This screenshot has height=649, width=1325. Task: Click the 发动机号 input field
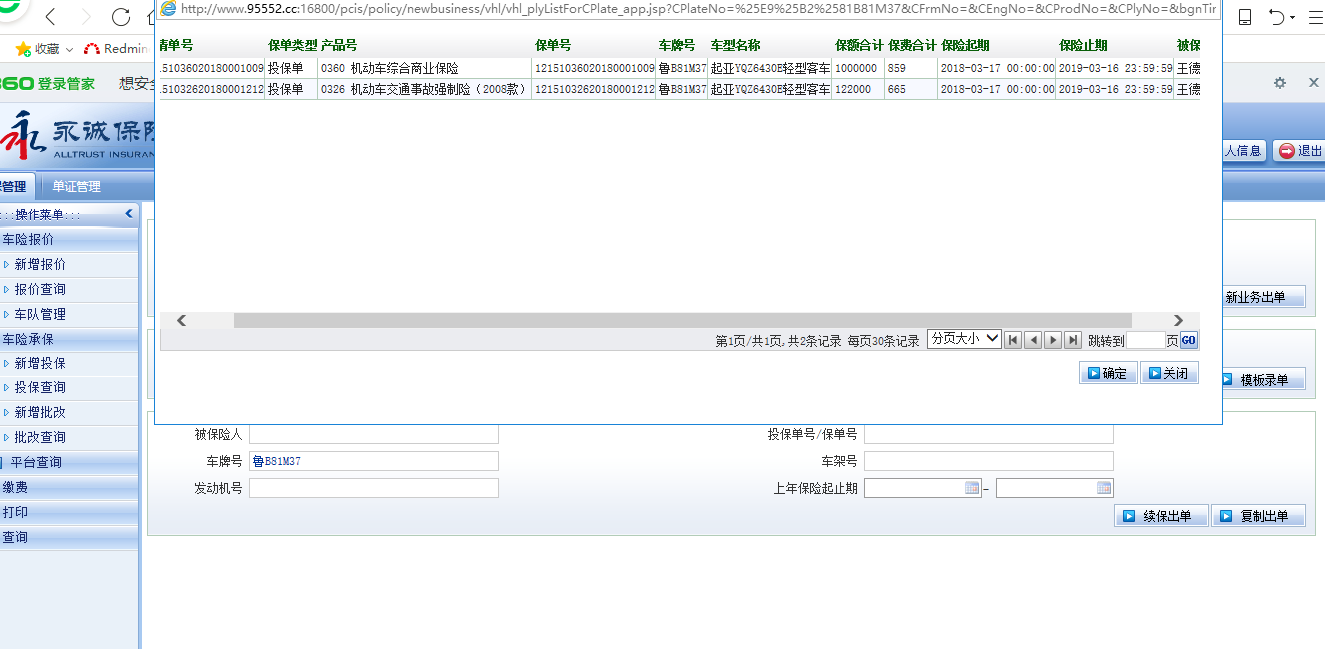(x=374, y=488)
